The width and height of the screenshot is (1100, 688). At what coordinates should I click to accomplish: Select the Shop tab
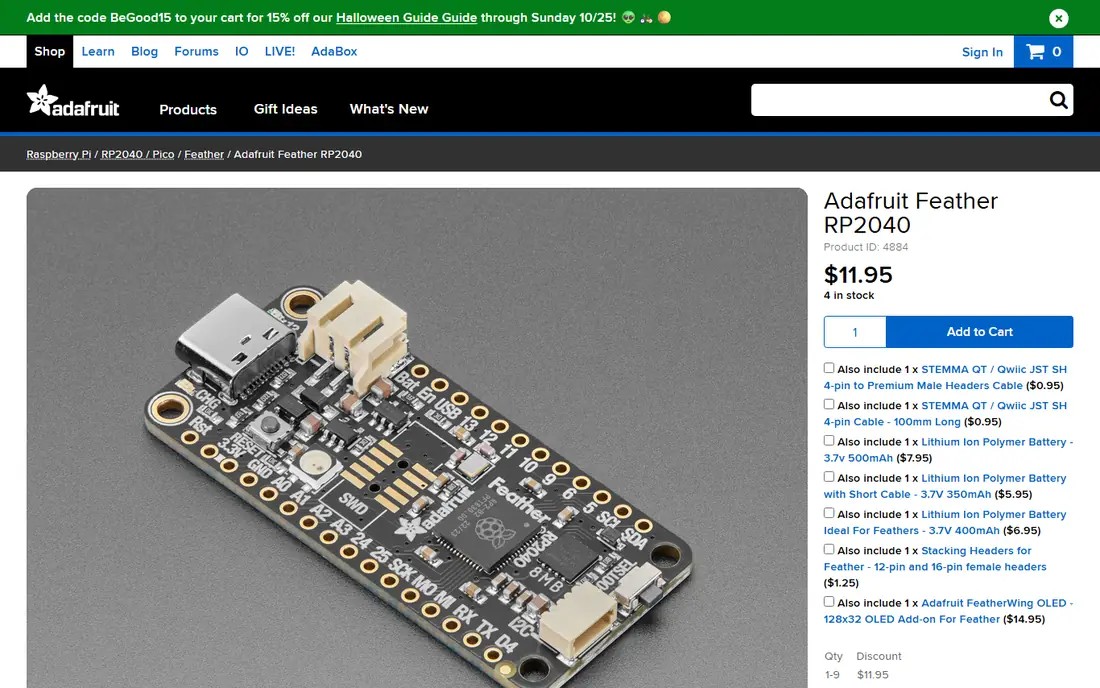(x=50, y=52)
